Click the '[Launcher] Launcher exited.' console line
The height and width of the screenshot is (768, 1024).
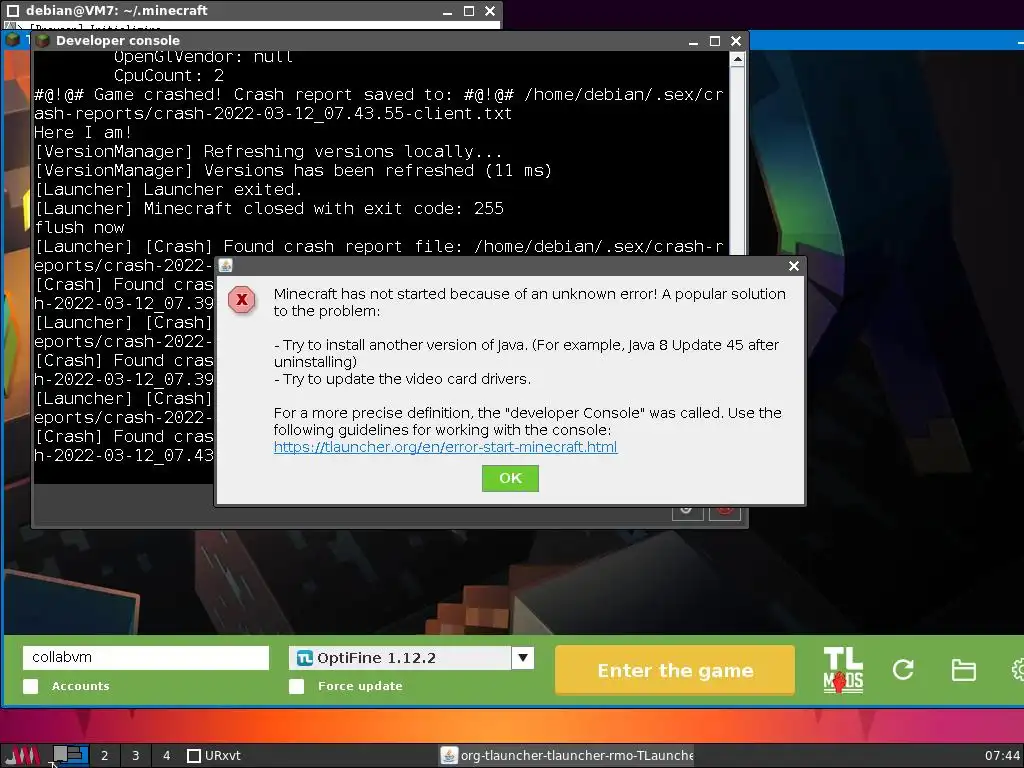pyautogui.click(x=168, y=189)
